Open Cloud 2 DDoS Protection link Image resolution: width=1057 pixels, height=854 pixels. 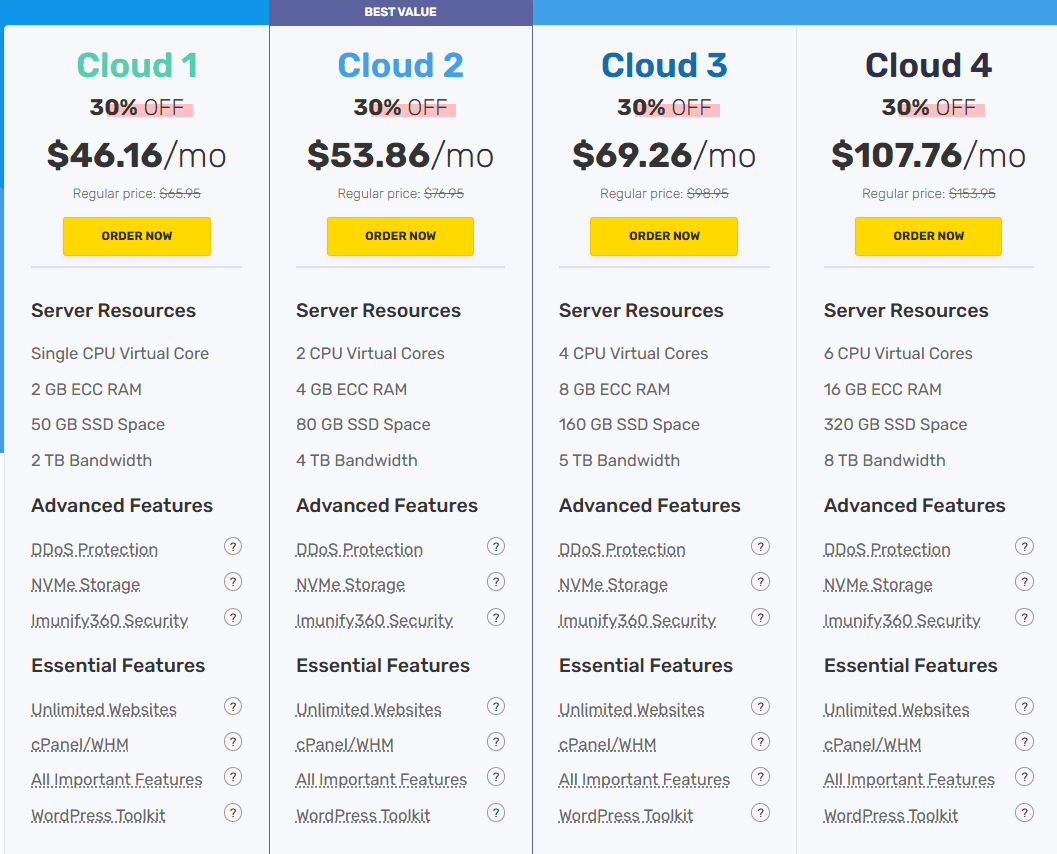pyautogui.click(x=359, y=550)
